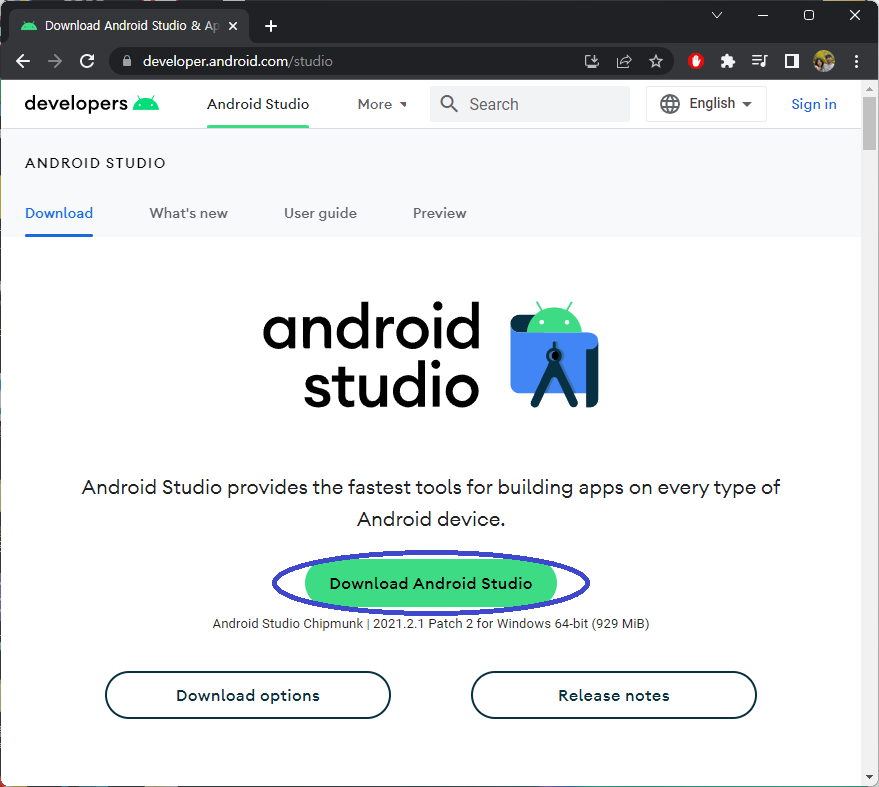This screenshot has width=879, height=787.
Task: Open the tab search chevron
Action: click(x=717, y=15)
